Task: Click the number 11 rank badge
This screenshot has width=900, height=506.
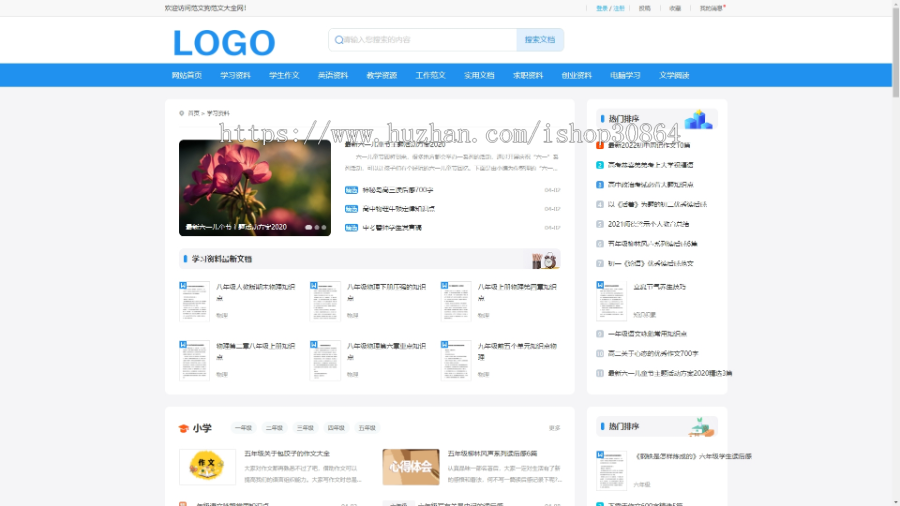Action: pos(600,373)
